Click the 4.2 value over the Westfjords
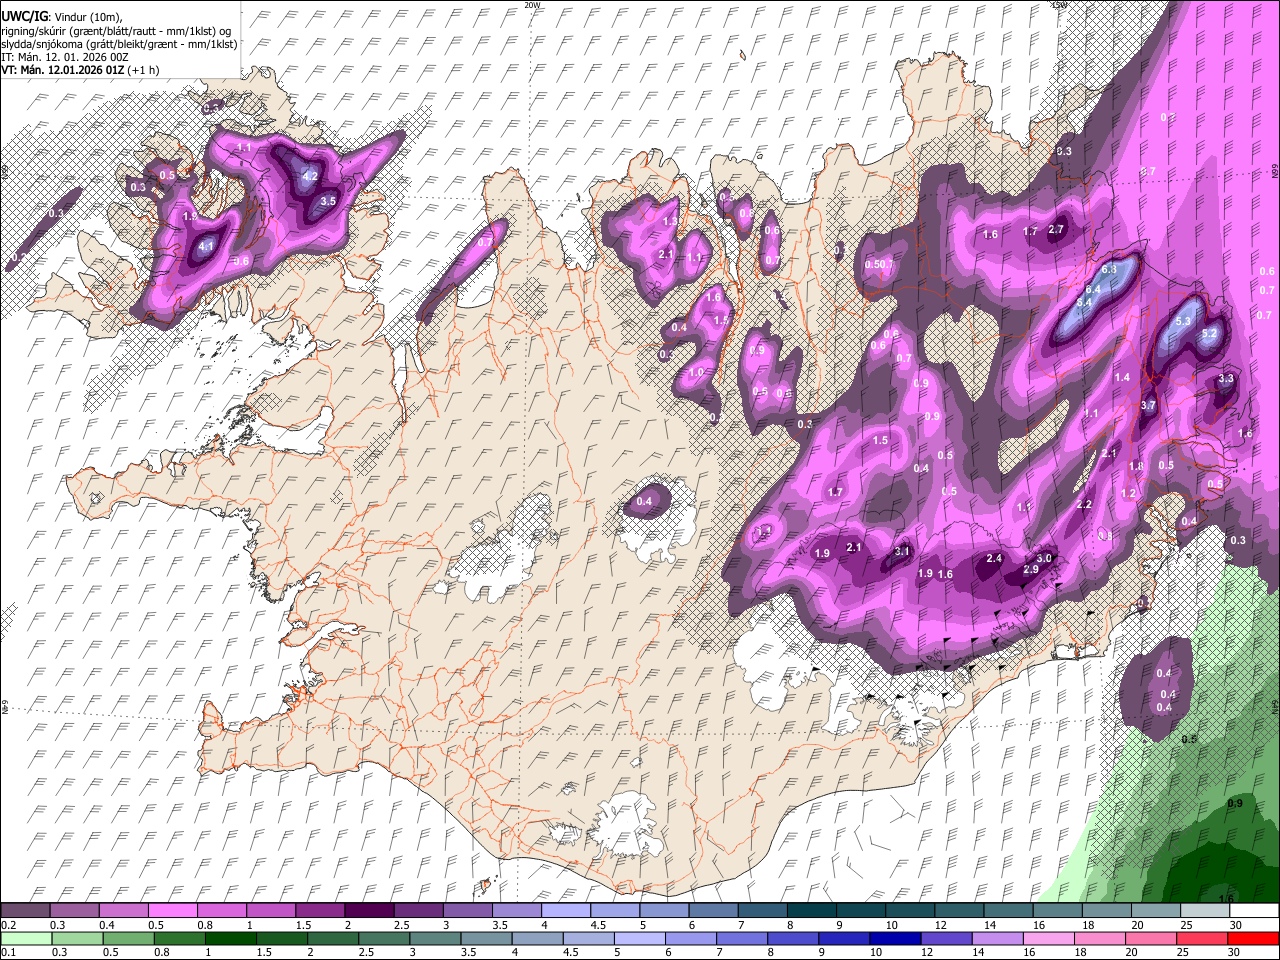The image size is (1280, 960). coord(309,177)
